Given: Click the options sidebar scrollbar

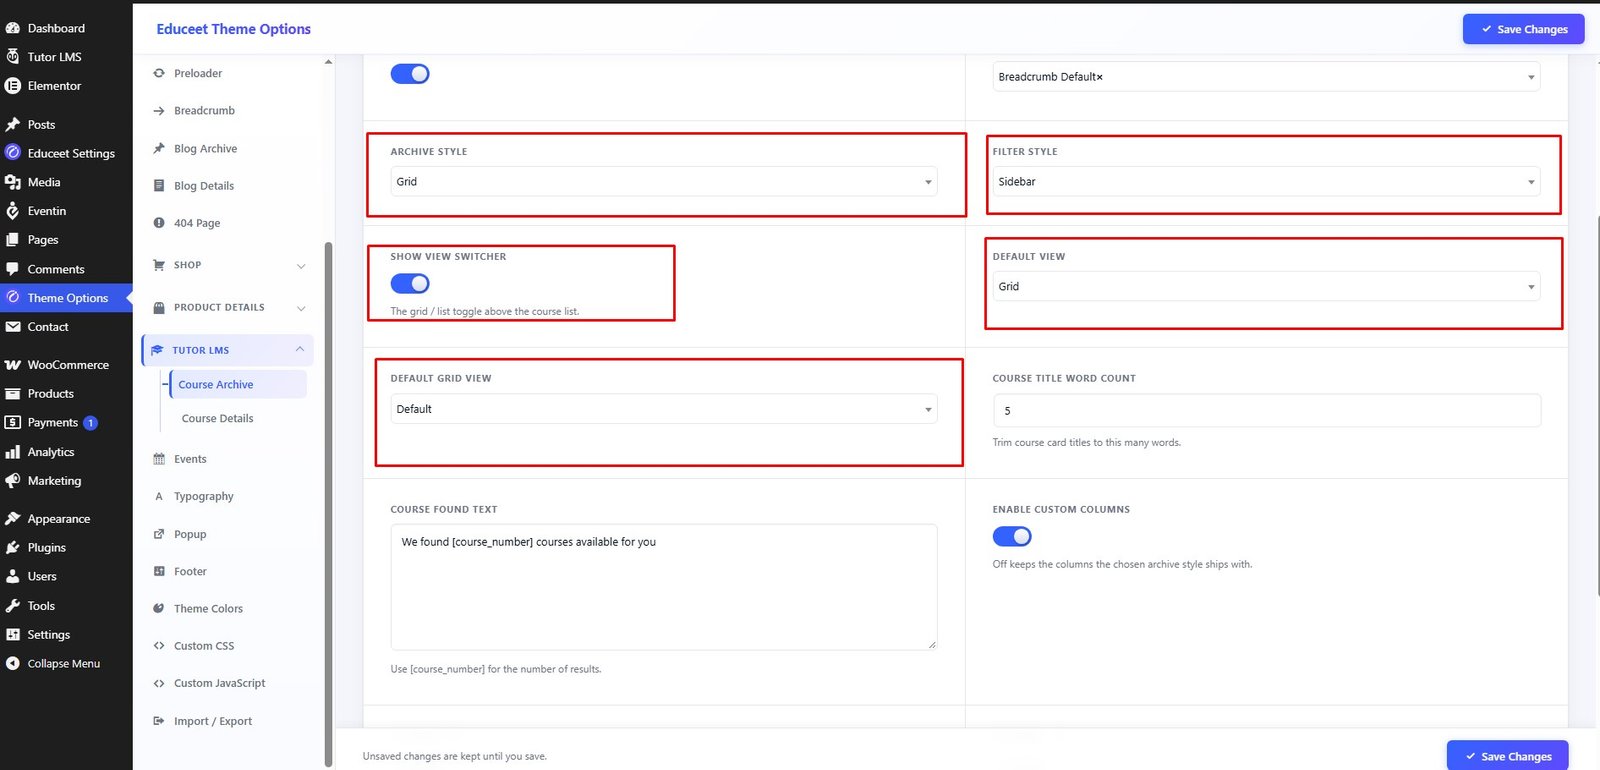Looking at the screenshot, I should point(328,505).
